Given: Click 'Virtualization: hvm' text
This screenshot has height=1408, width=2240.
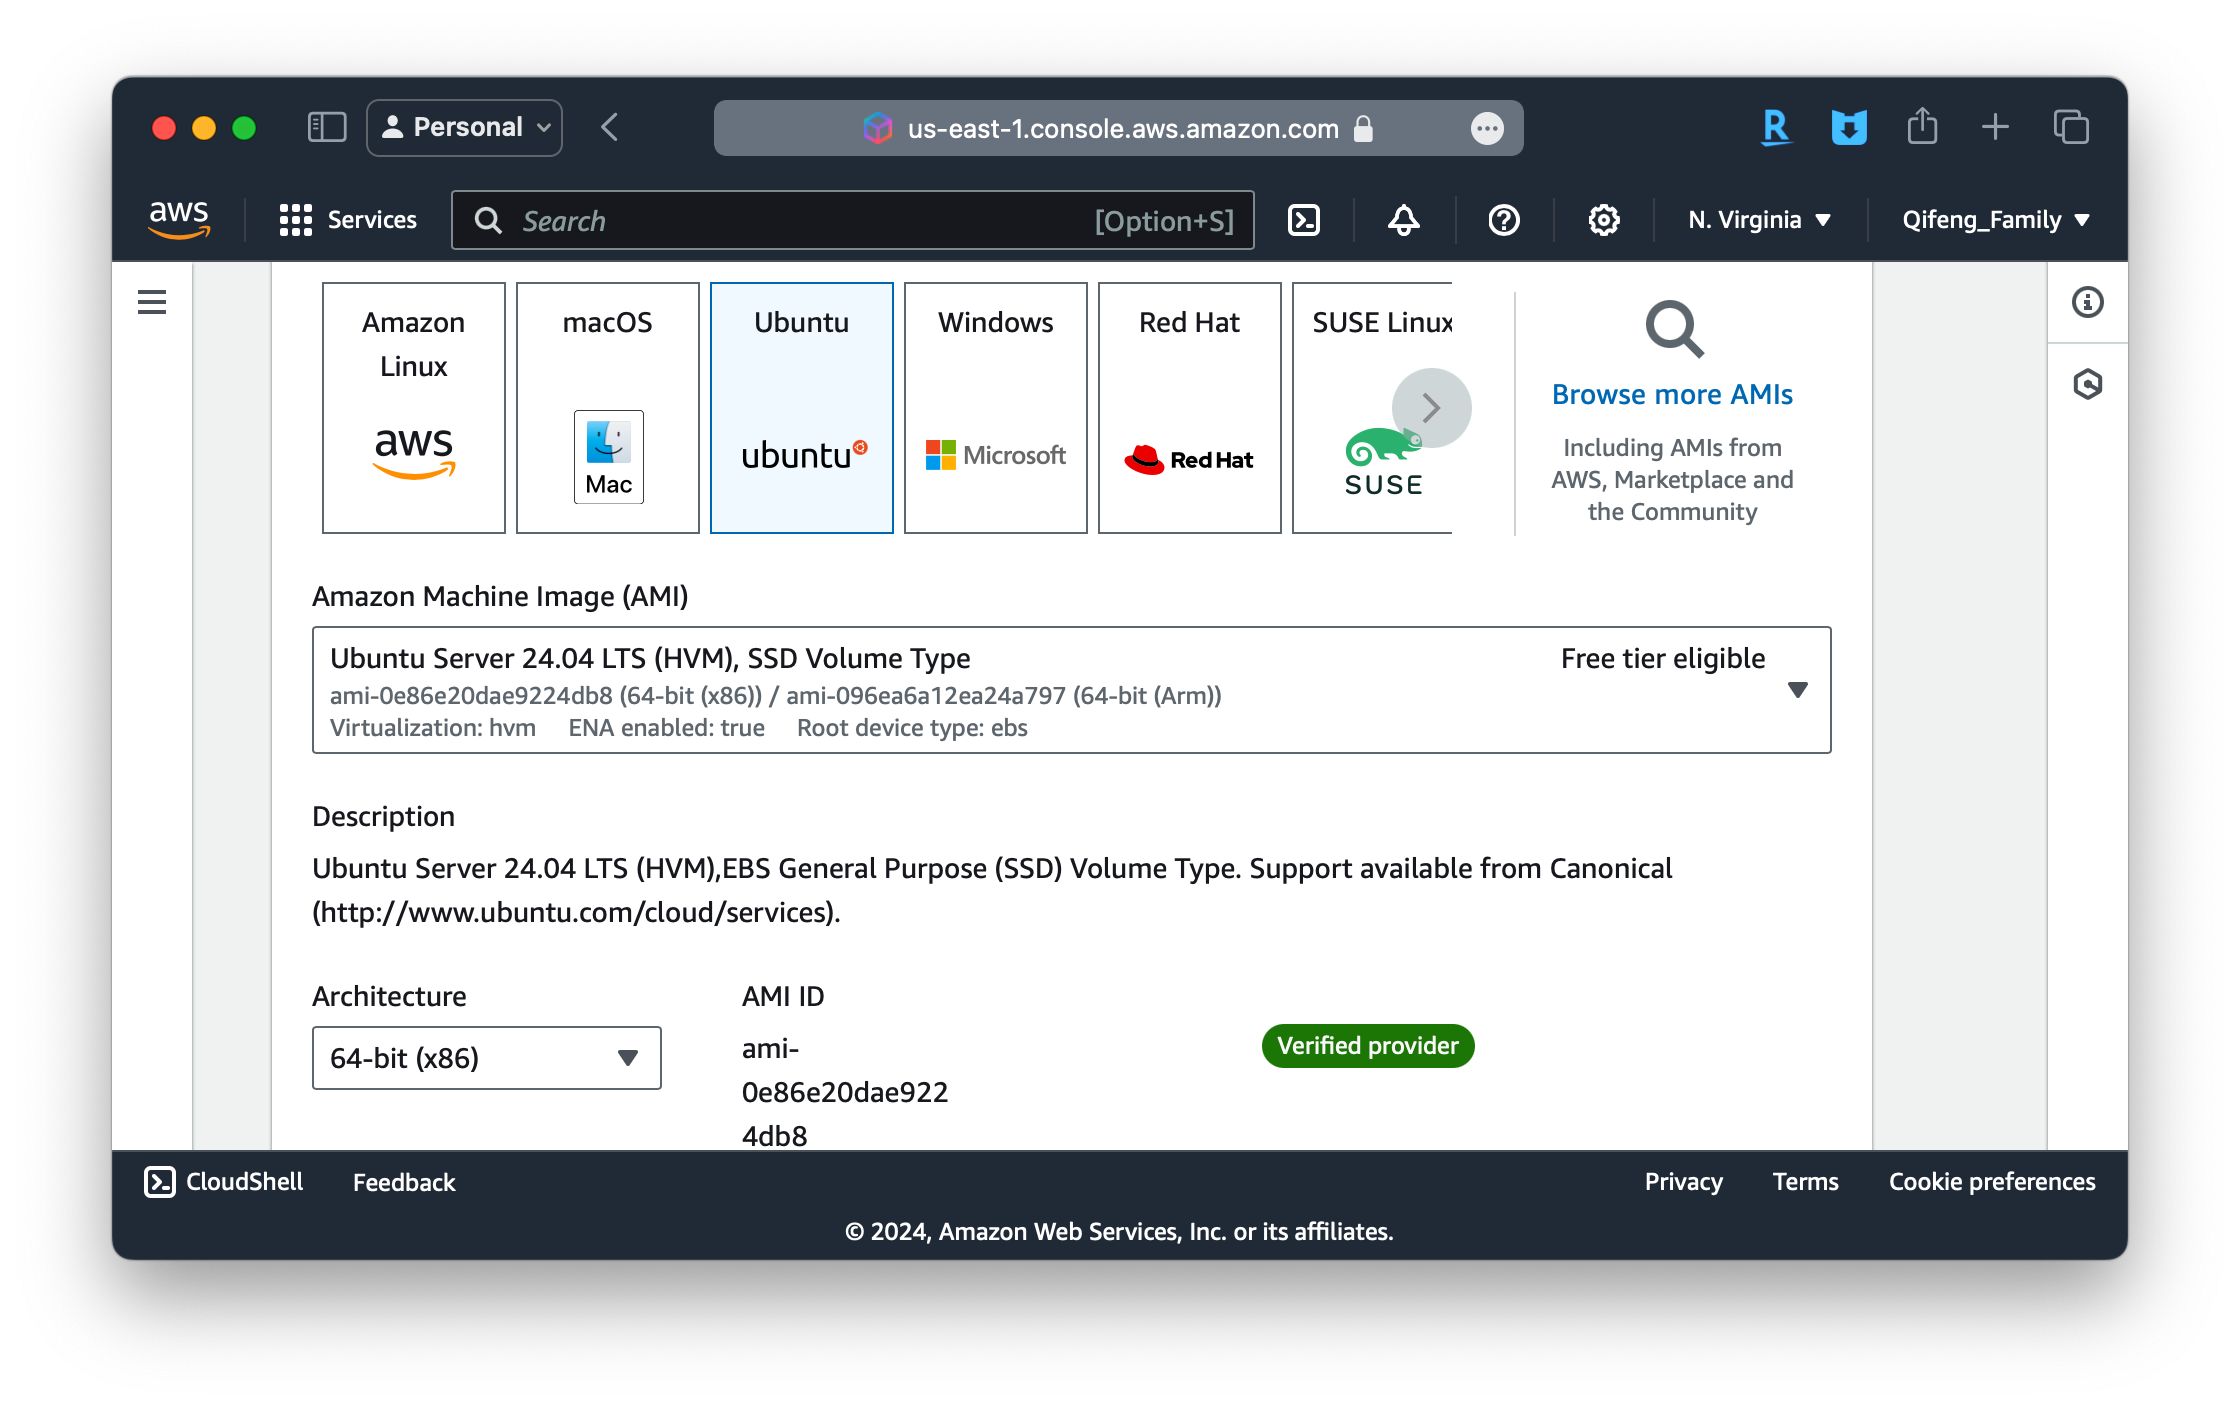Looking at the screenshot, I should pos(433,728).
